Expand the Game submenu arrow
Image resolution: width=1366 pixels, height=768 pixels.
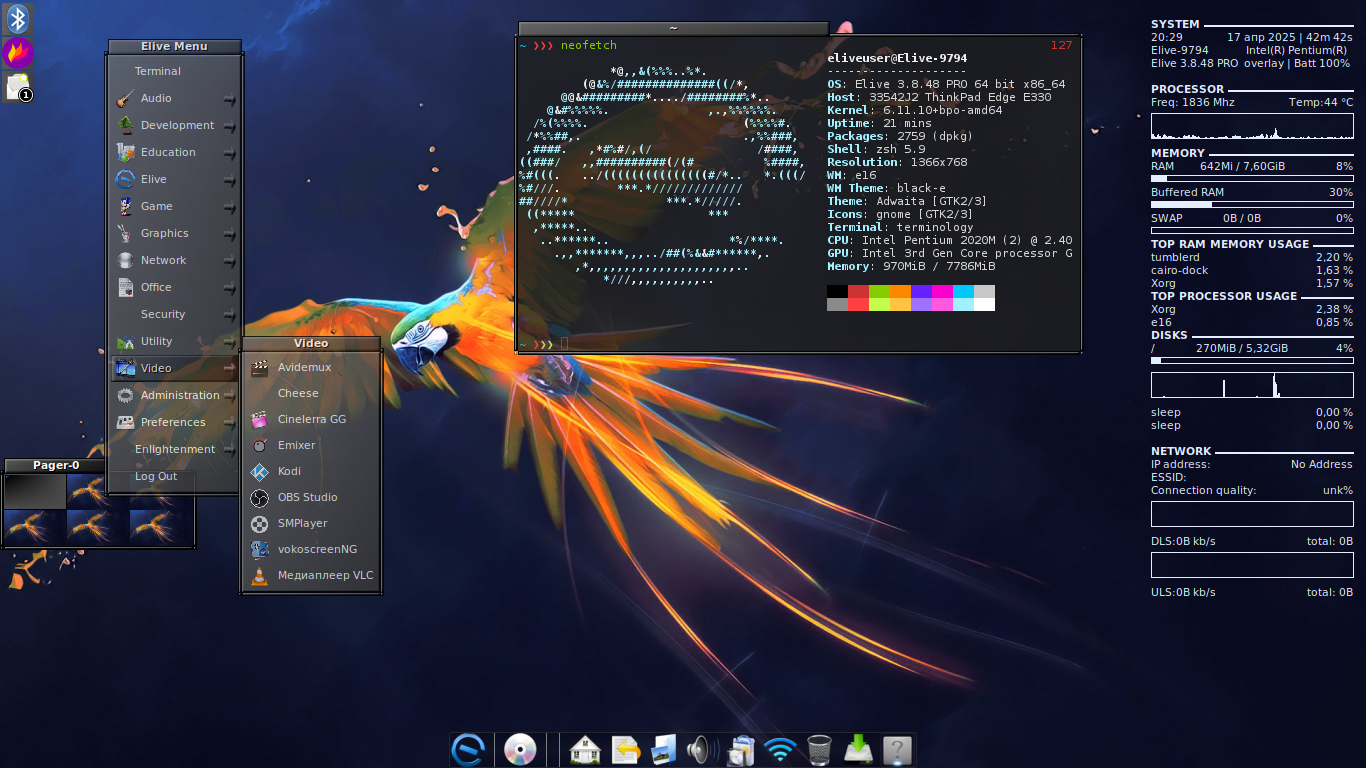(x=229, y=207)
